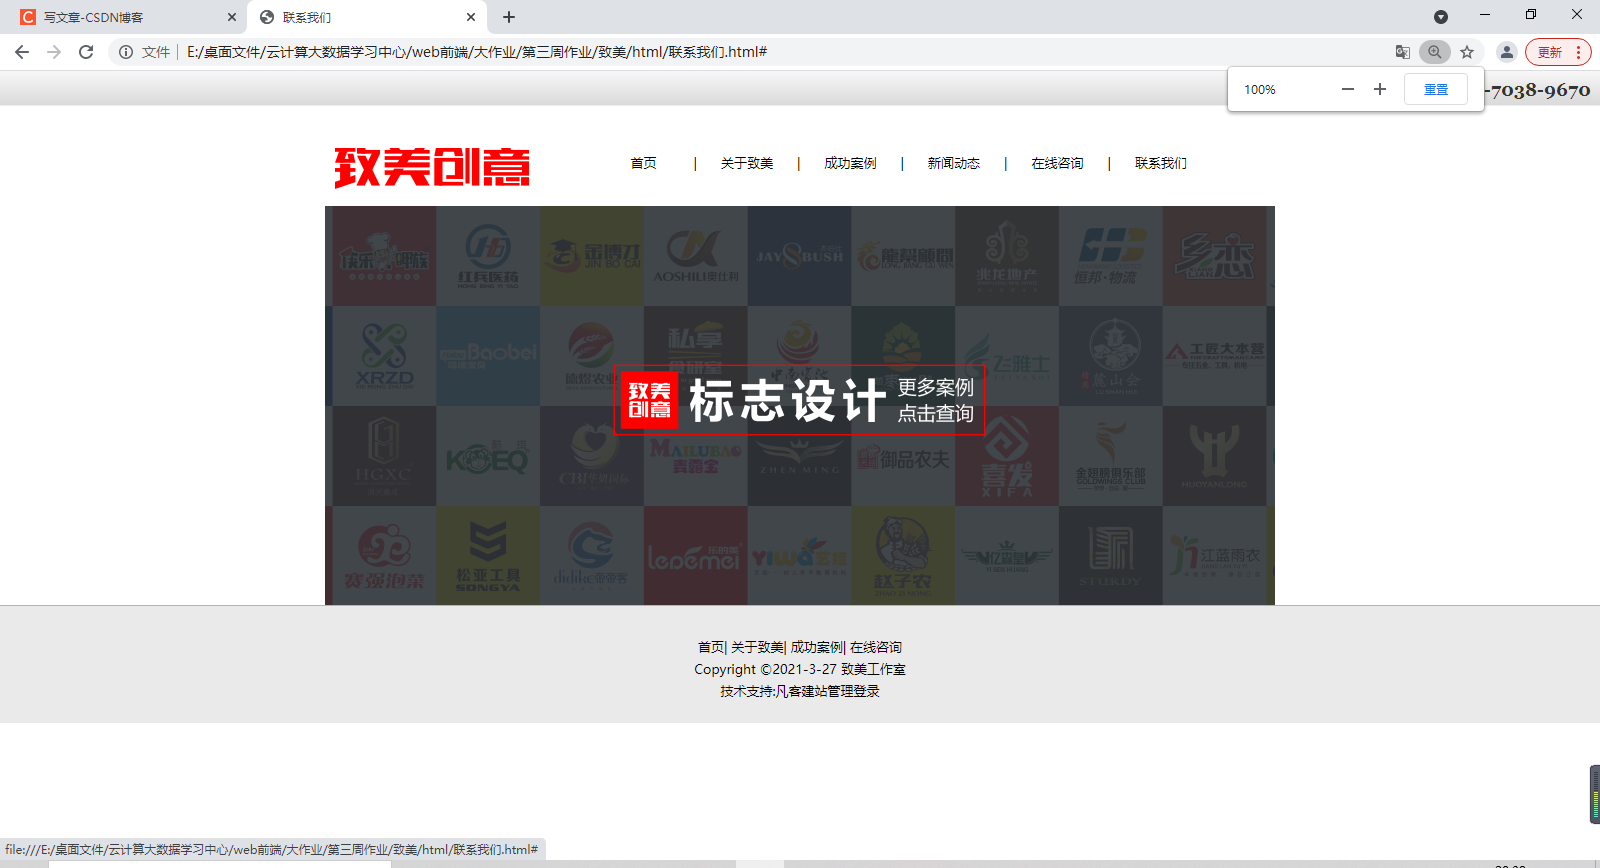Click the JAY & BUSH logo tile

coord(799,256)
